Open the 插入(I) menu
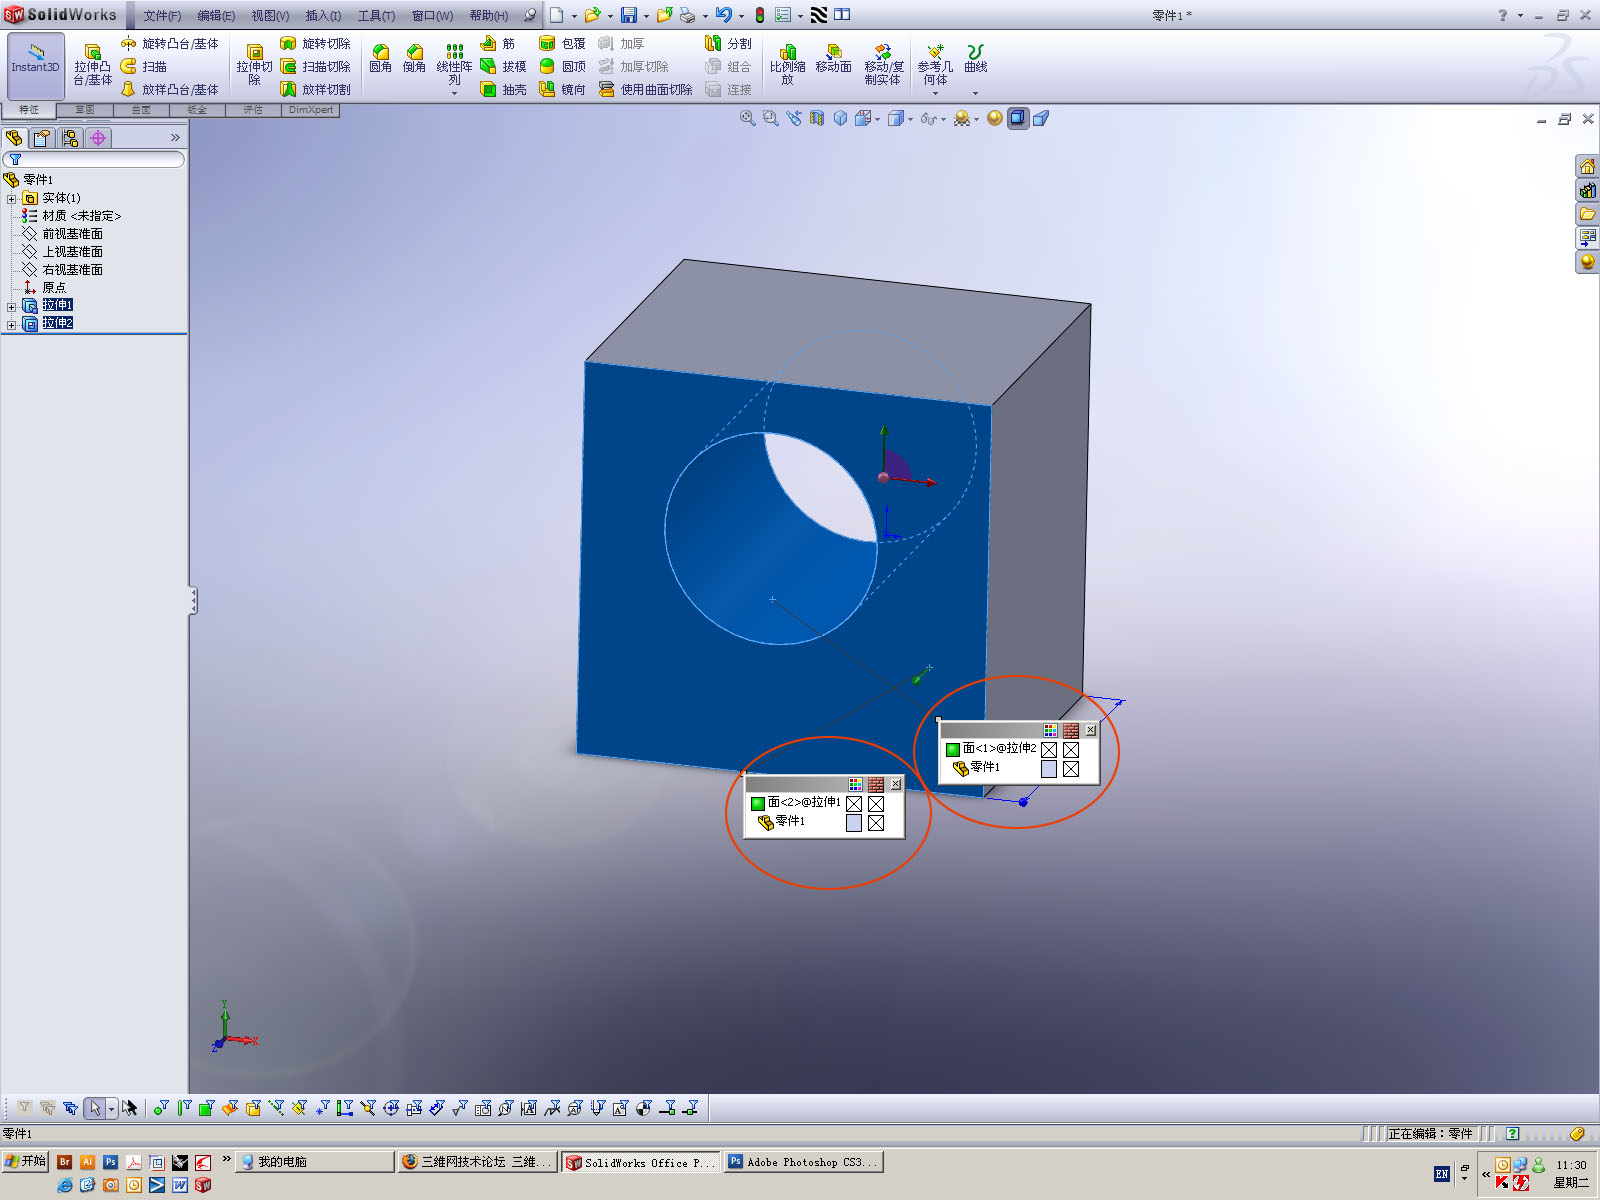1600x1200 pixels. pos(323,15)
